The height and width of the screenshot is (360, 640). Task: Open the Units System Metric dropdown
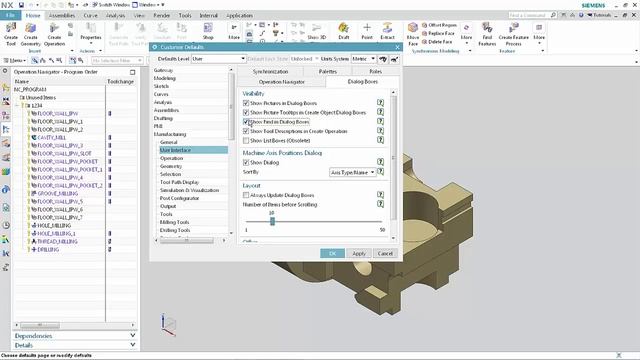coord(363,59)
